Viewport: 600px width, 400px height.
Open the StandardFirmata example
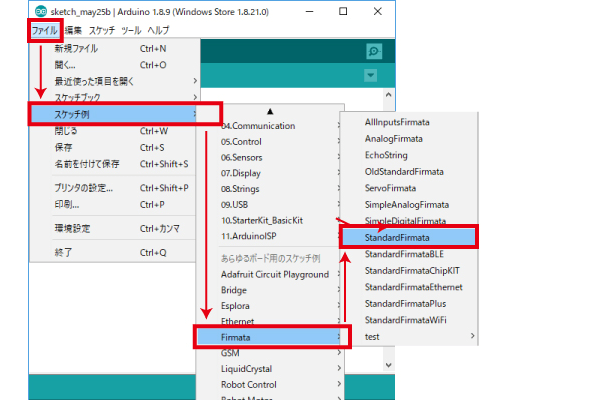(x=409, y=237)
